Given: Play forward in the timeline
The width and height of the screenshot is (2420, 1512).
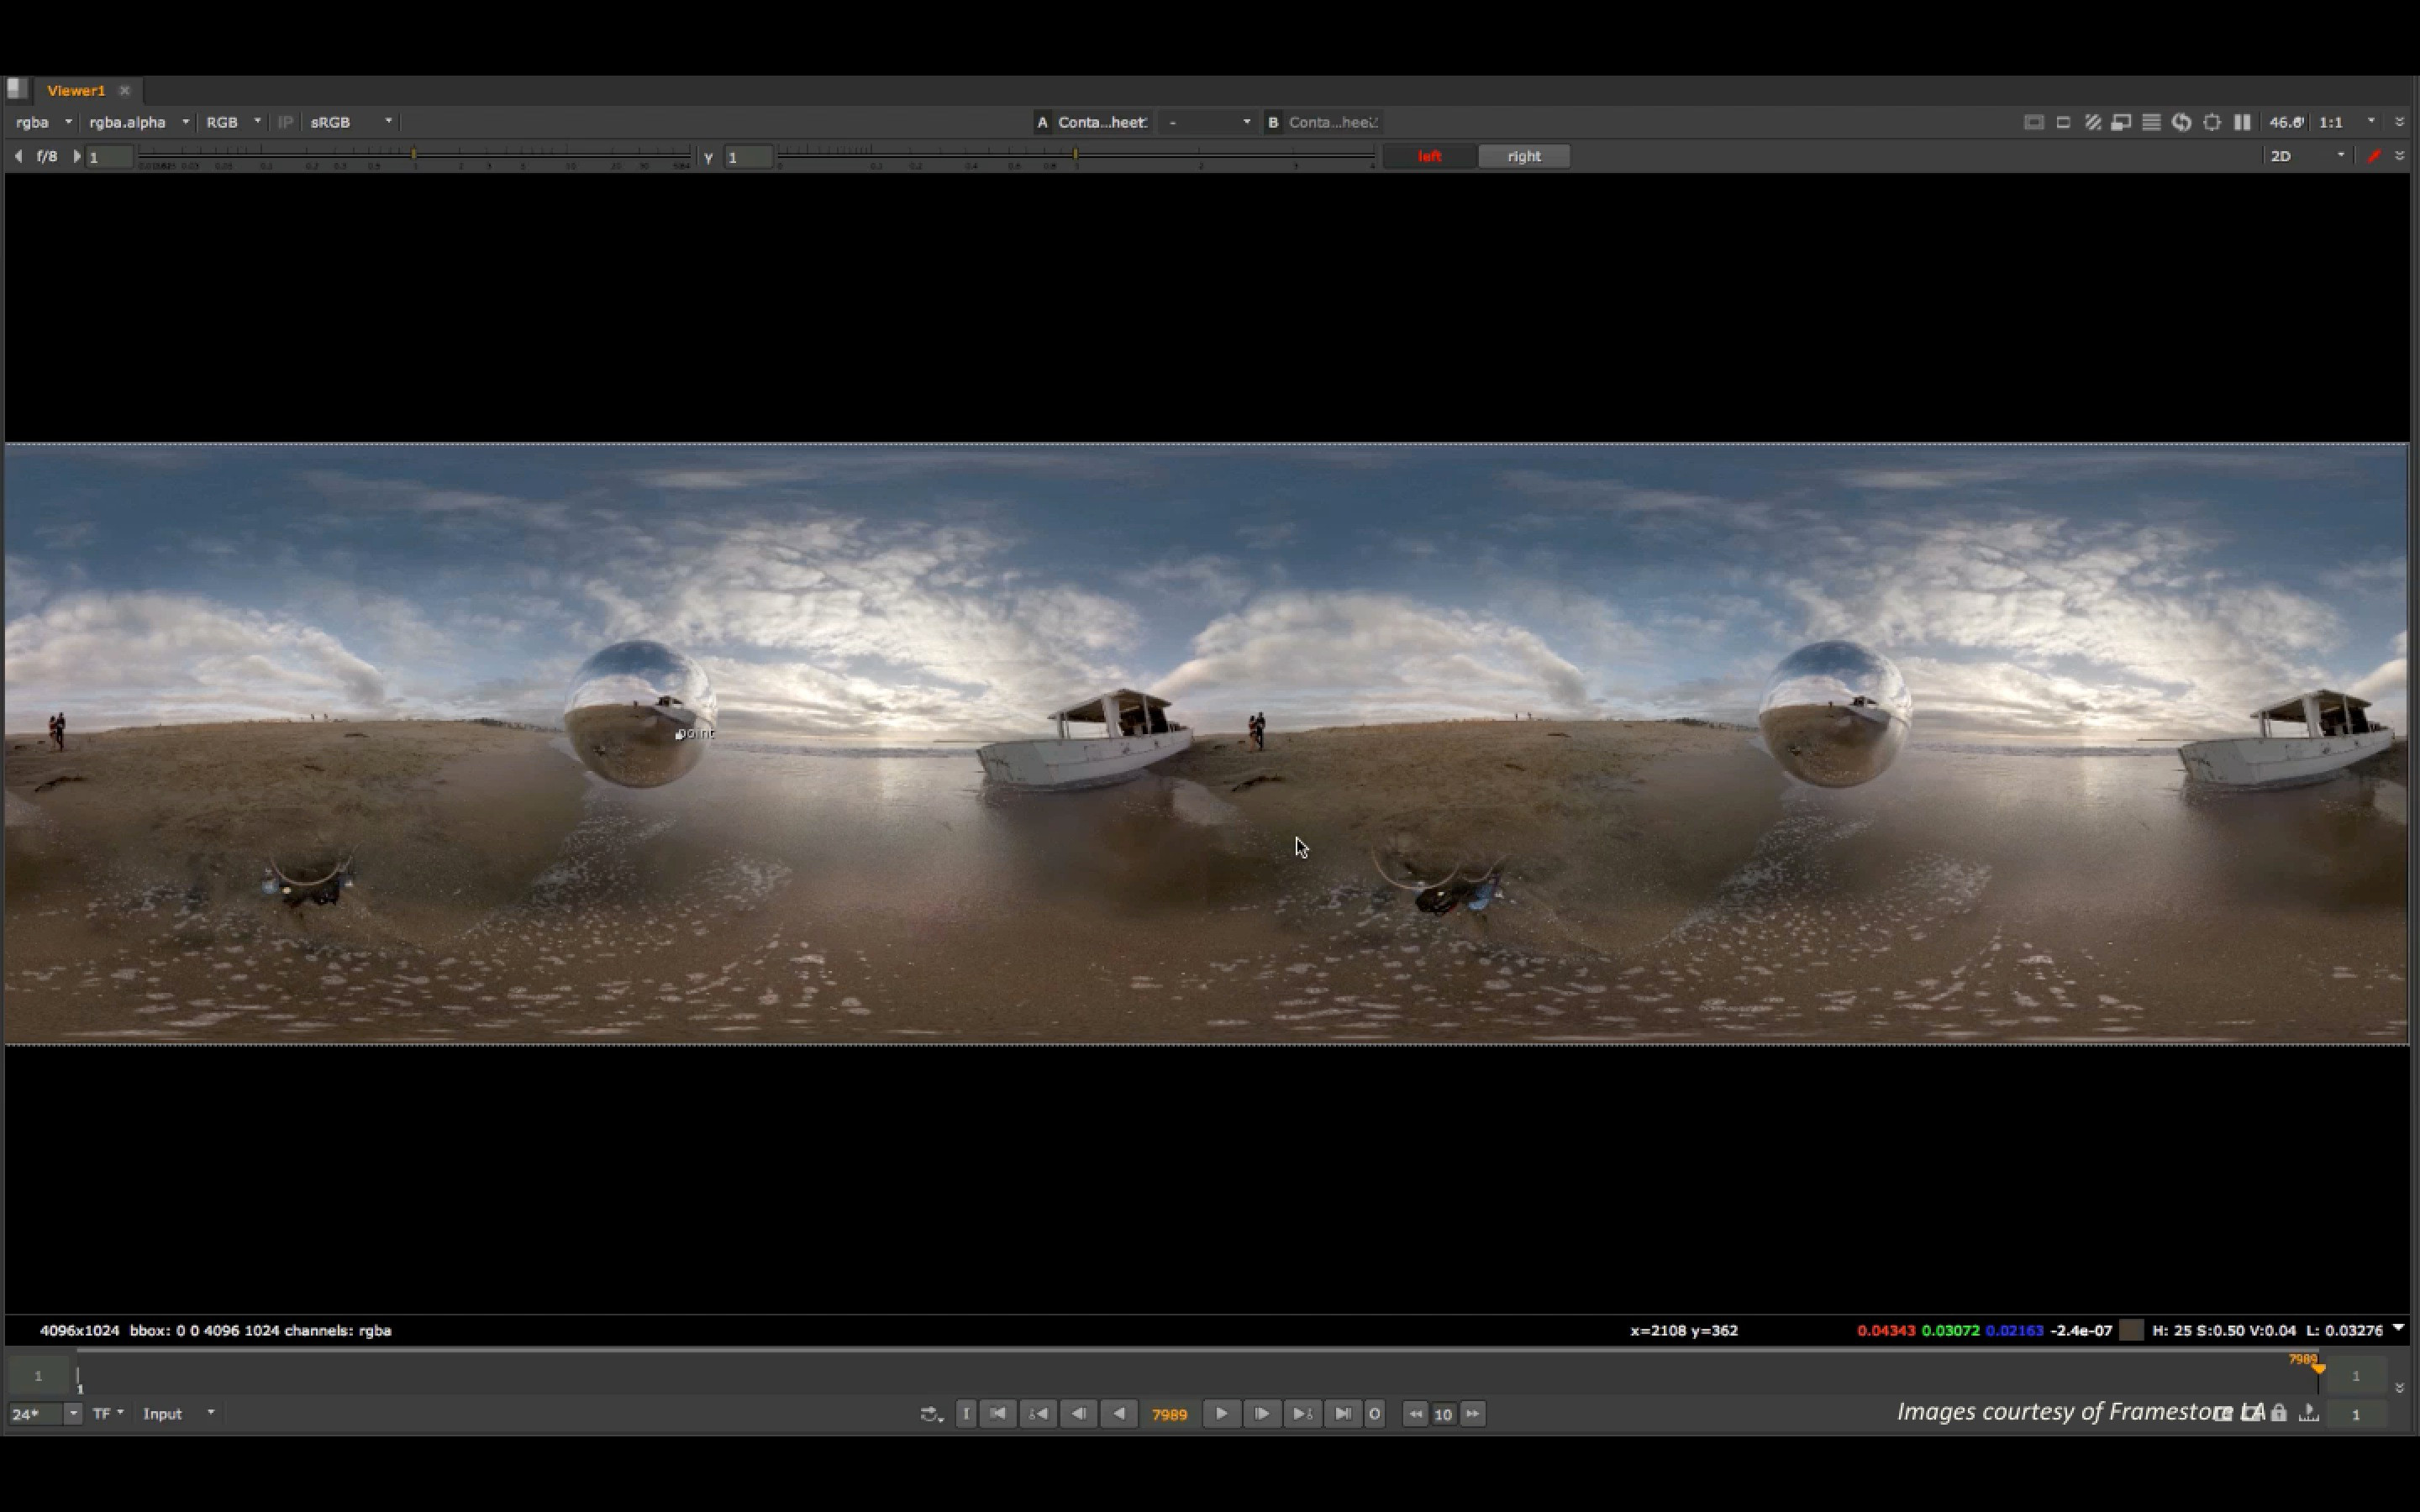Looking at the screenshot, I should pyautogui.click(x=1221, y=1414).
